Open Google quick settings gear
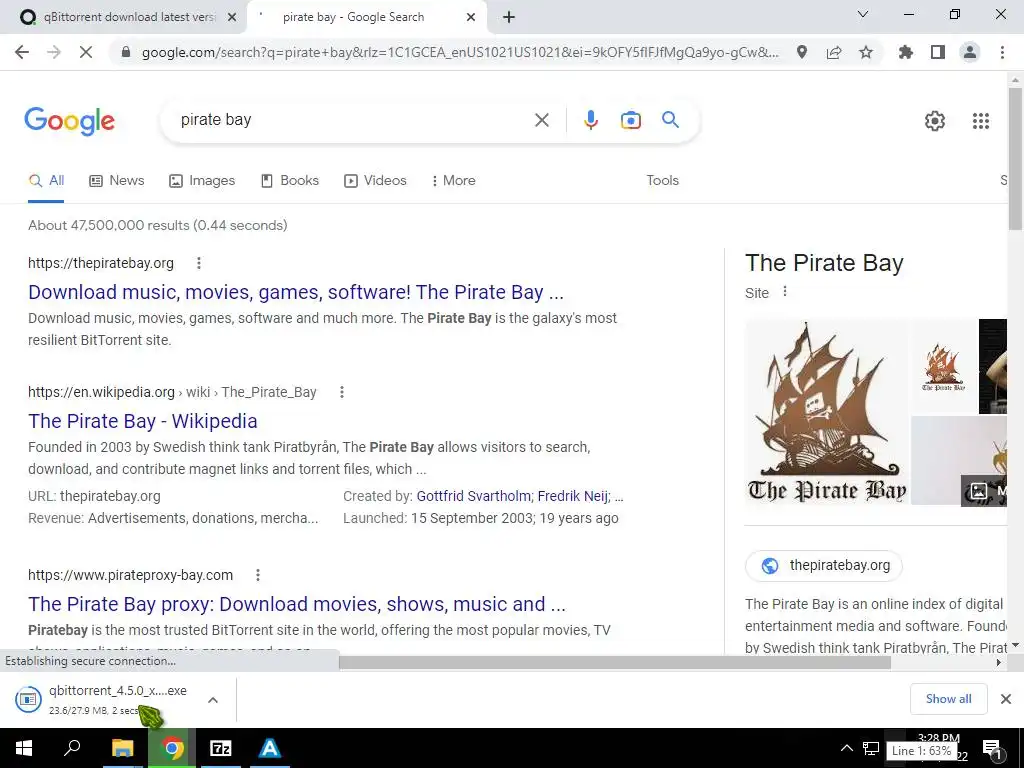The width and height of the screenshot is (1024, 768). point(935,121)
